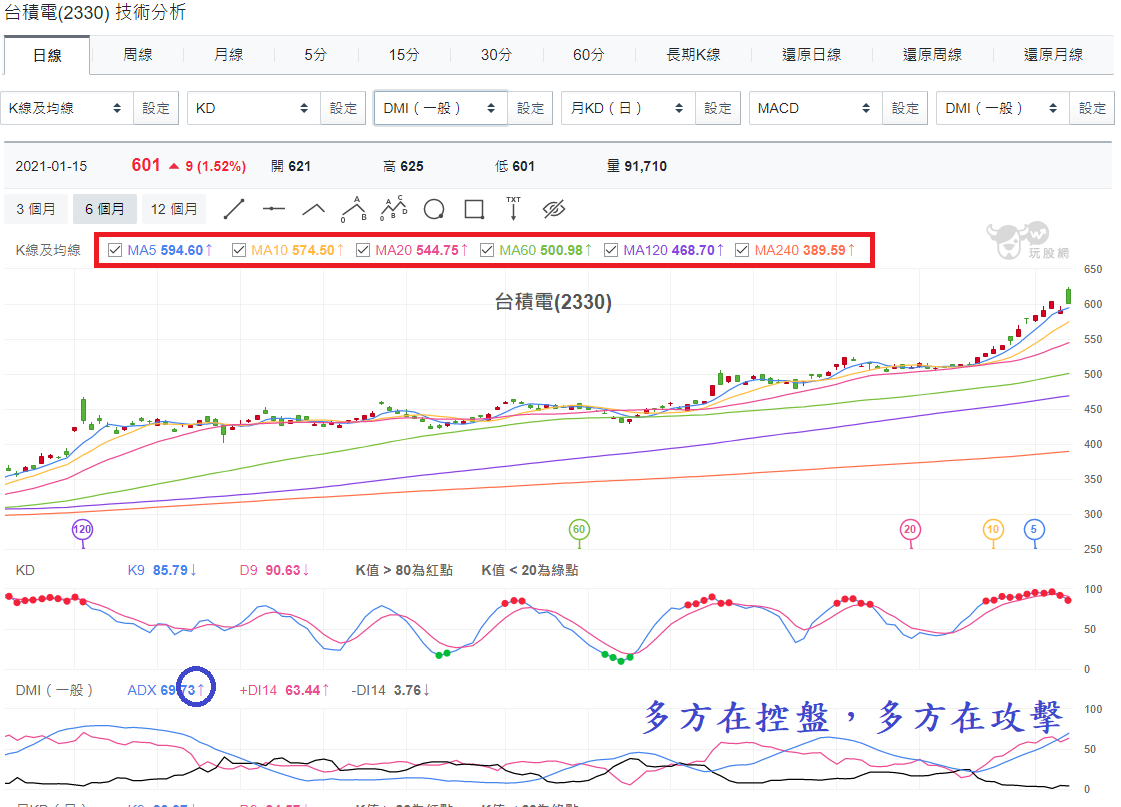Screen dimensions: 1121x807
Task: Select the angle line drawing tool
Action: (x=313, y=209)
